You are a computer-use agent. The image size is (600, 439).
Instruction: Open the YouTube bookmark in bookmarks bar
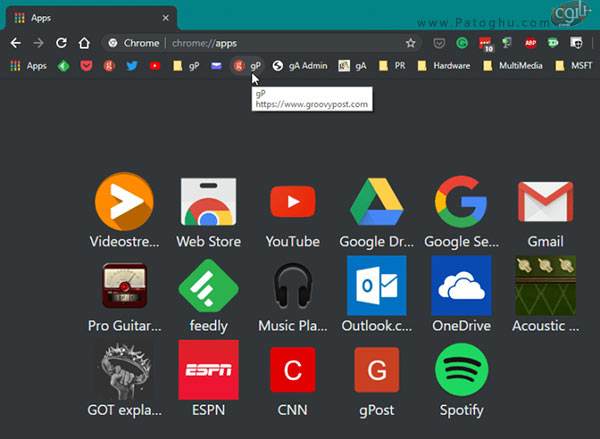point(155,66)
